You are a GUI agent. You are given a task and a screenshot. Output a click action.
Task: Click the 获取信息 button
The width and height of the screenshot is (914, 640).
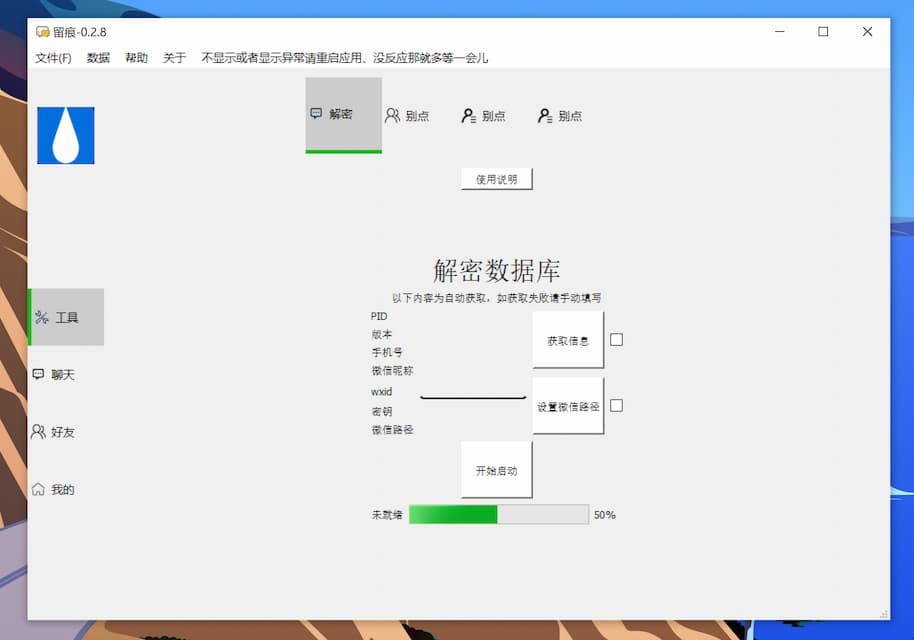click(x=568, y=340)
